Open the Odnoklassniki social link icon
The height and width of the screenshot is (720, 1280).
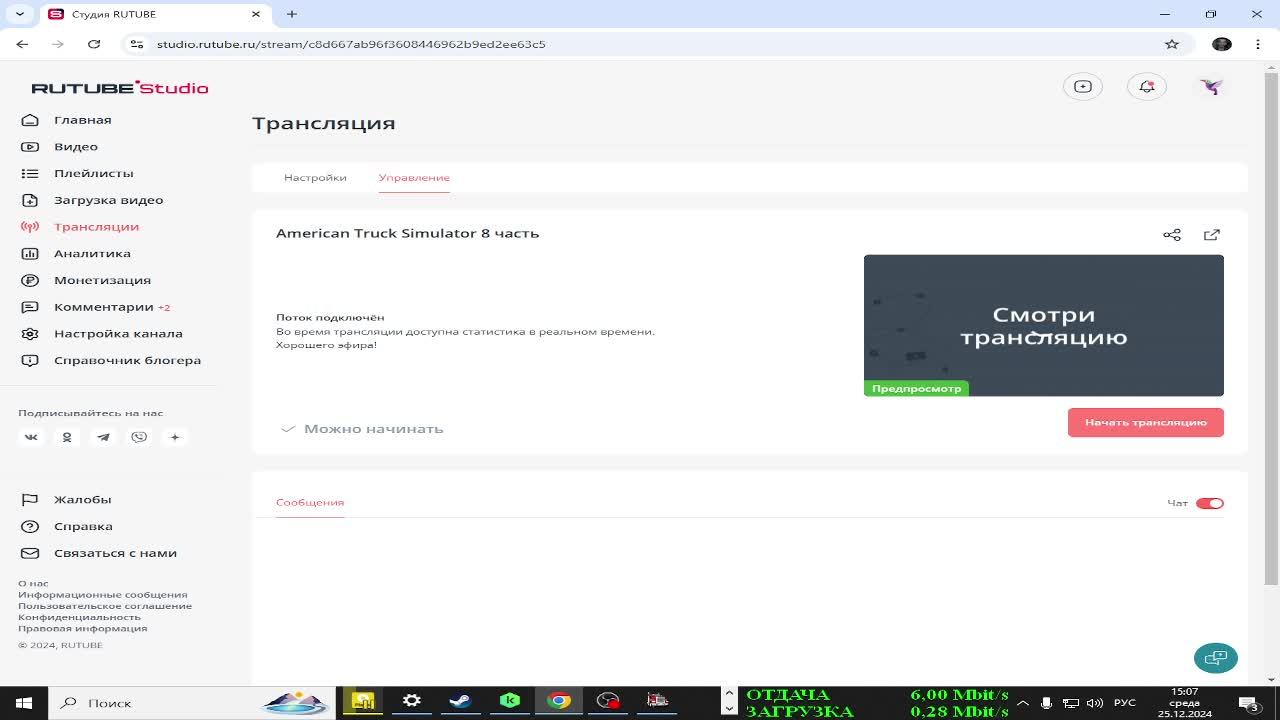pos(67,437)
